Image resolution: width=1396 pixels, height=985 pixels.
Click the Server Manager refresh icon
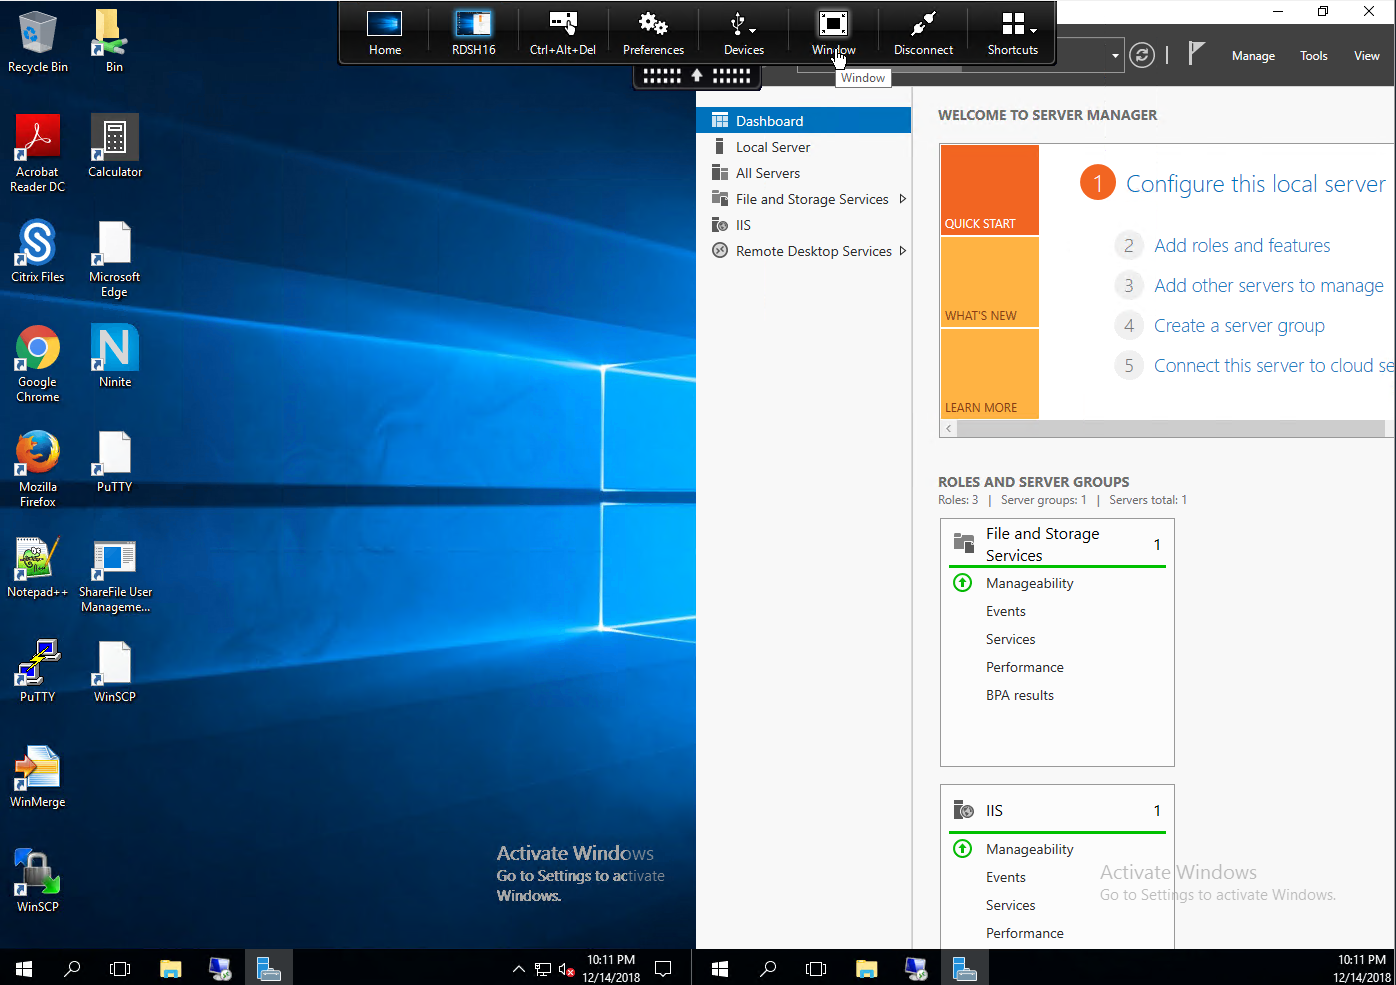pyautogui.click(x=1141, y=56)
